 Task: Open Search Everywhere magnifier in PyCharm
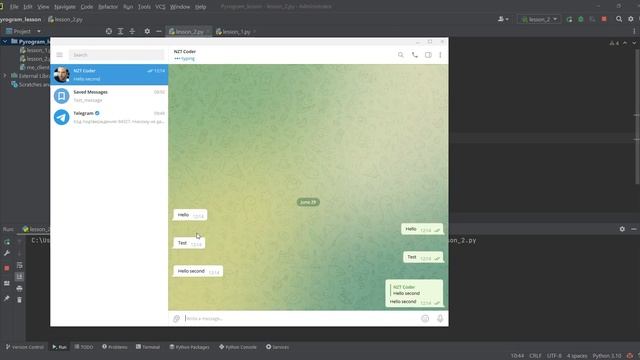coord(619,19)
